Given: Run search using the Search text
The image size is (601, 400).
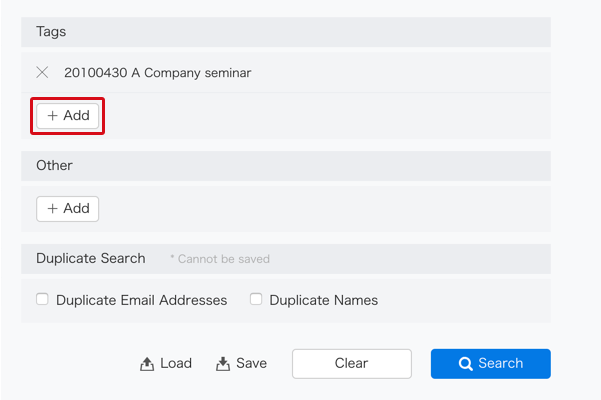Looking at the screenshot, I should 501,363.
